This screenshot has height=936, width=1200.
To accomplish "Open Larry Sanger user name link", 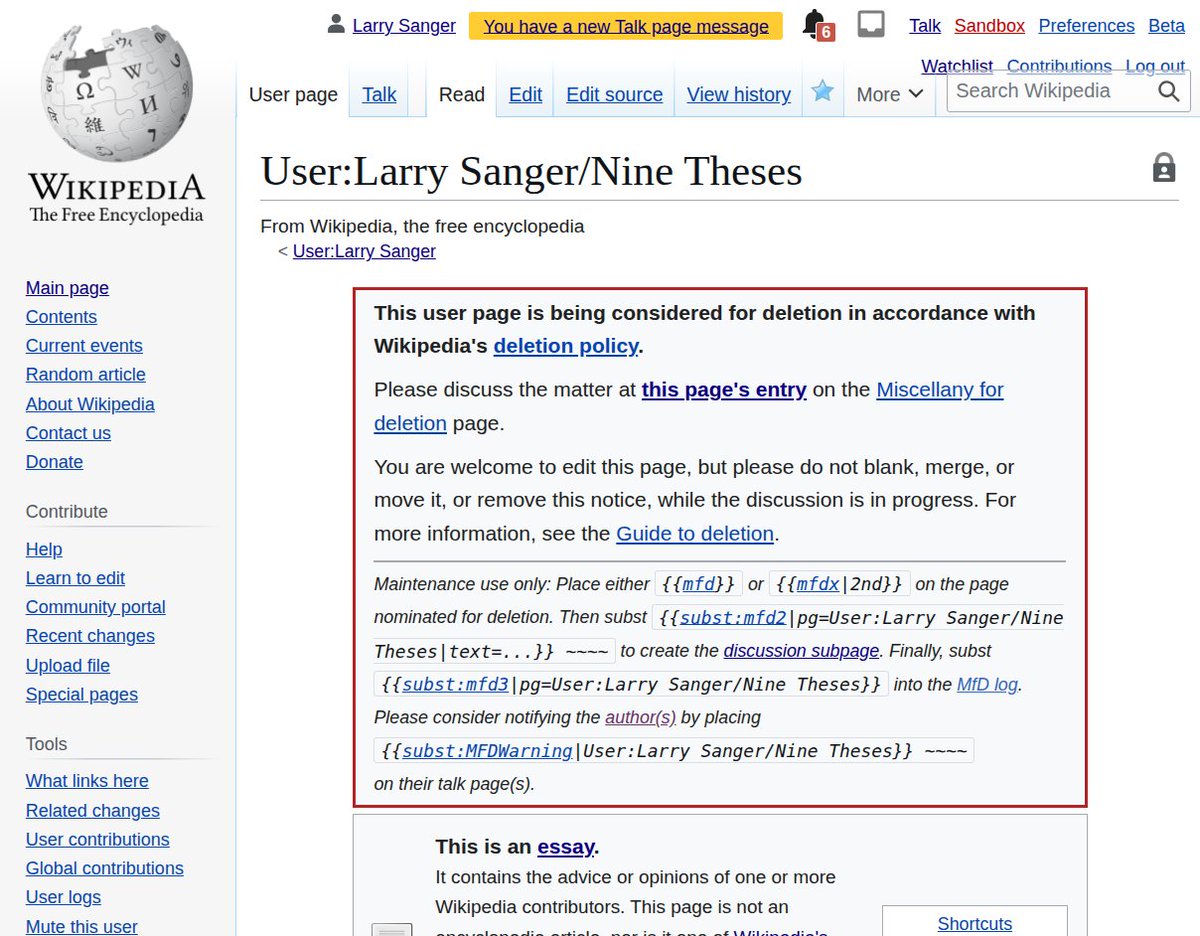I will [404, 26].
